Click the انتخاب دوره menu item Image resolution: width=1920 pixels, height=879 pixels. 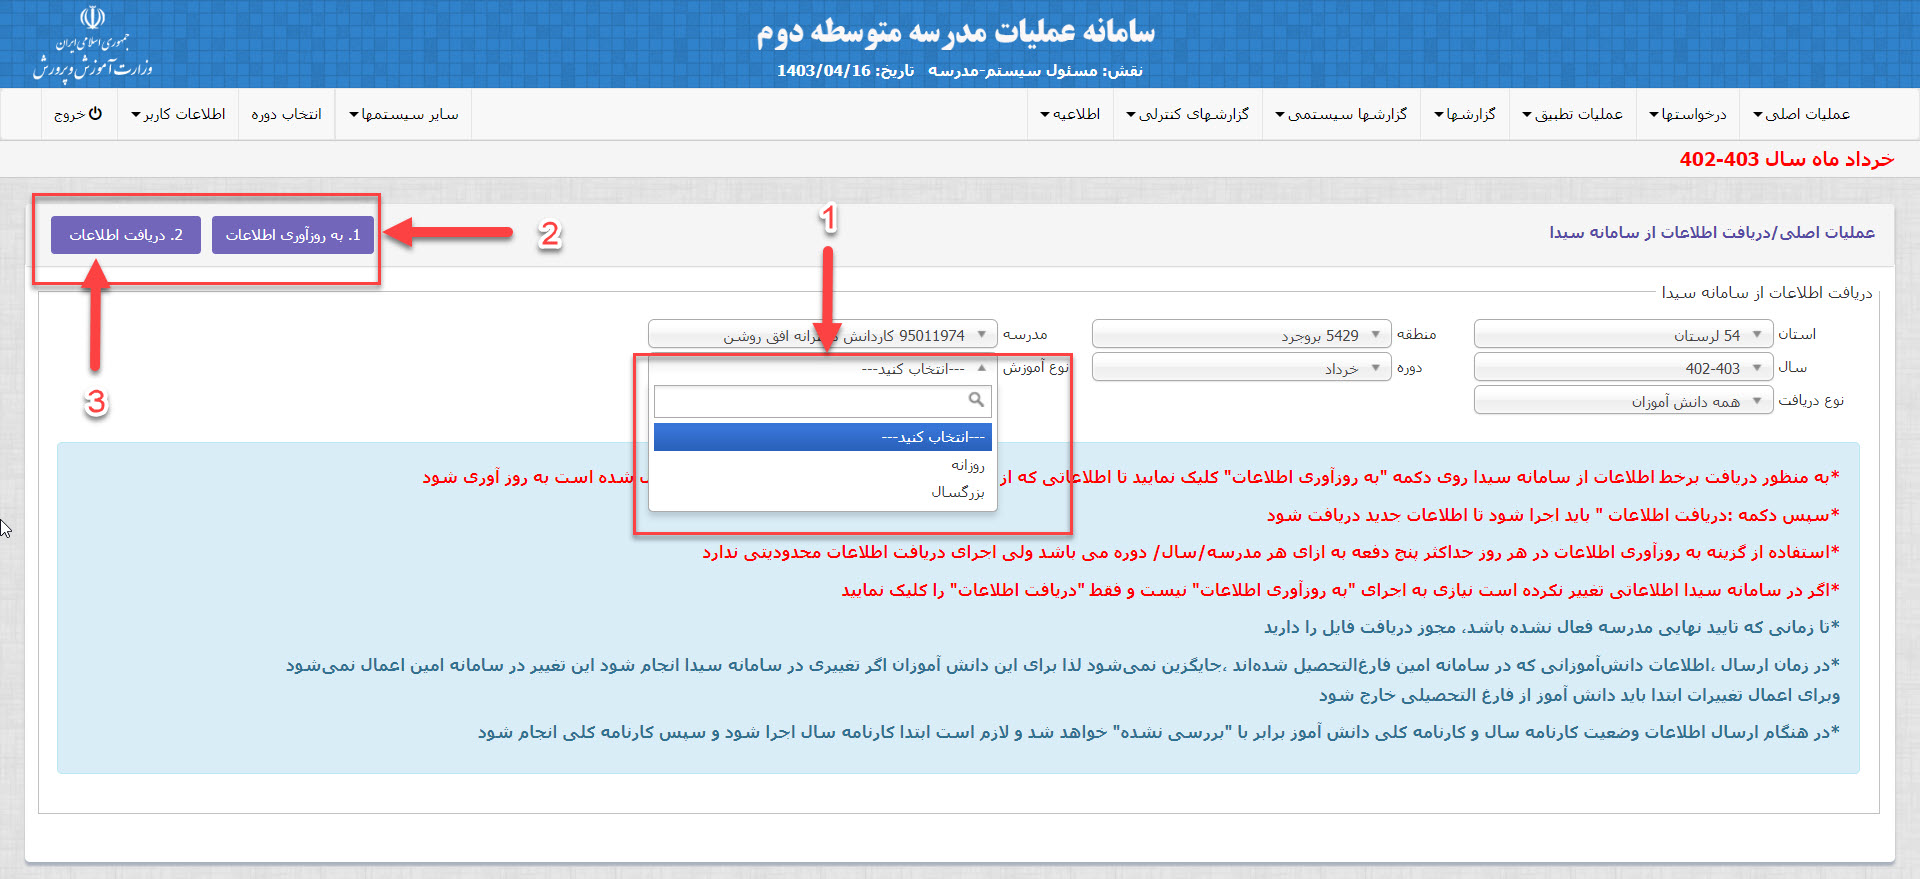pyautogui.click(x=286, y=114)
